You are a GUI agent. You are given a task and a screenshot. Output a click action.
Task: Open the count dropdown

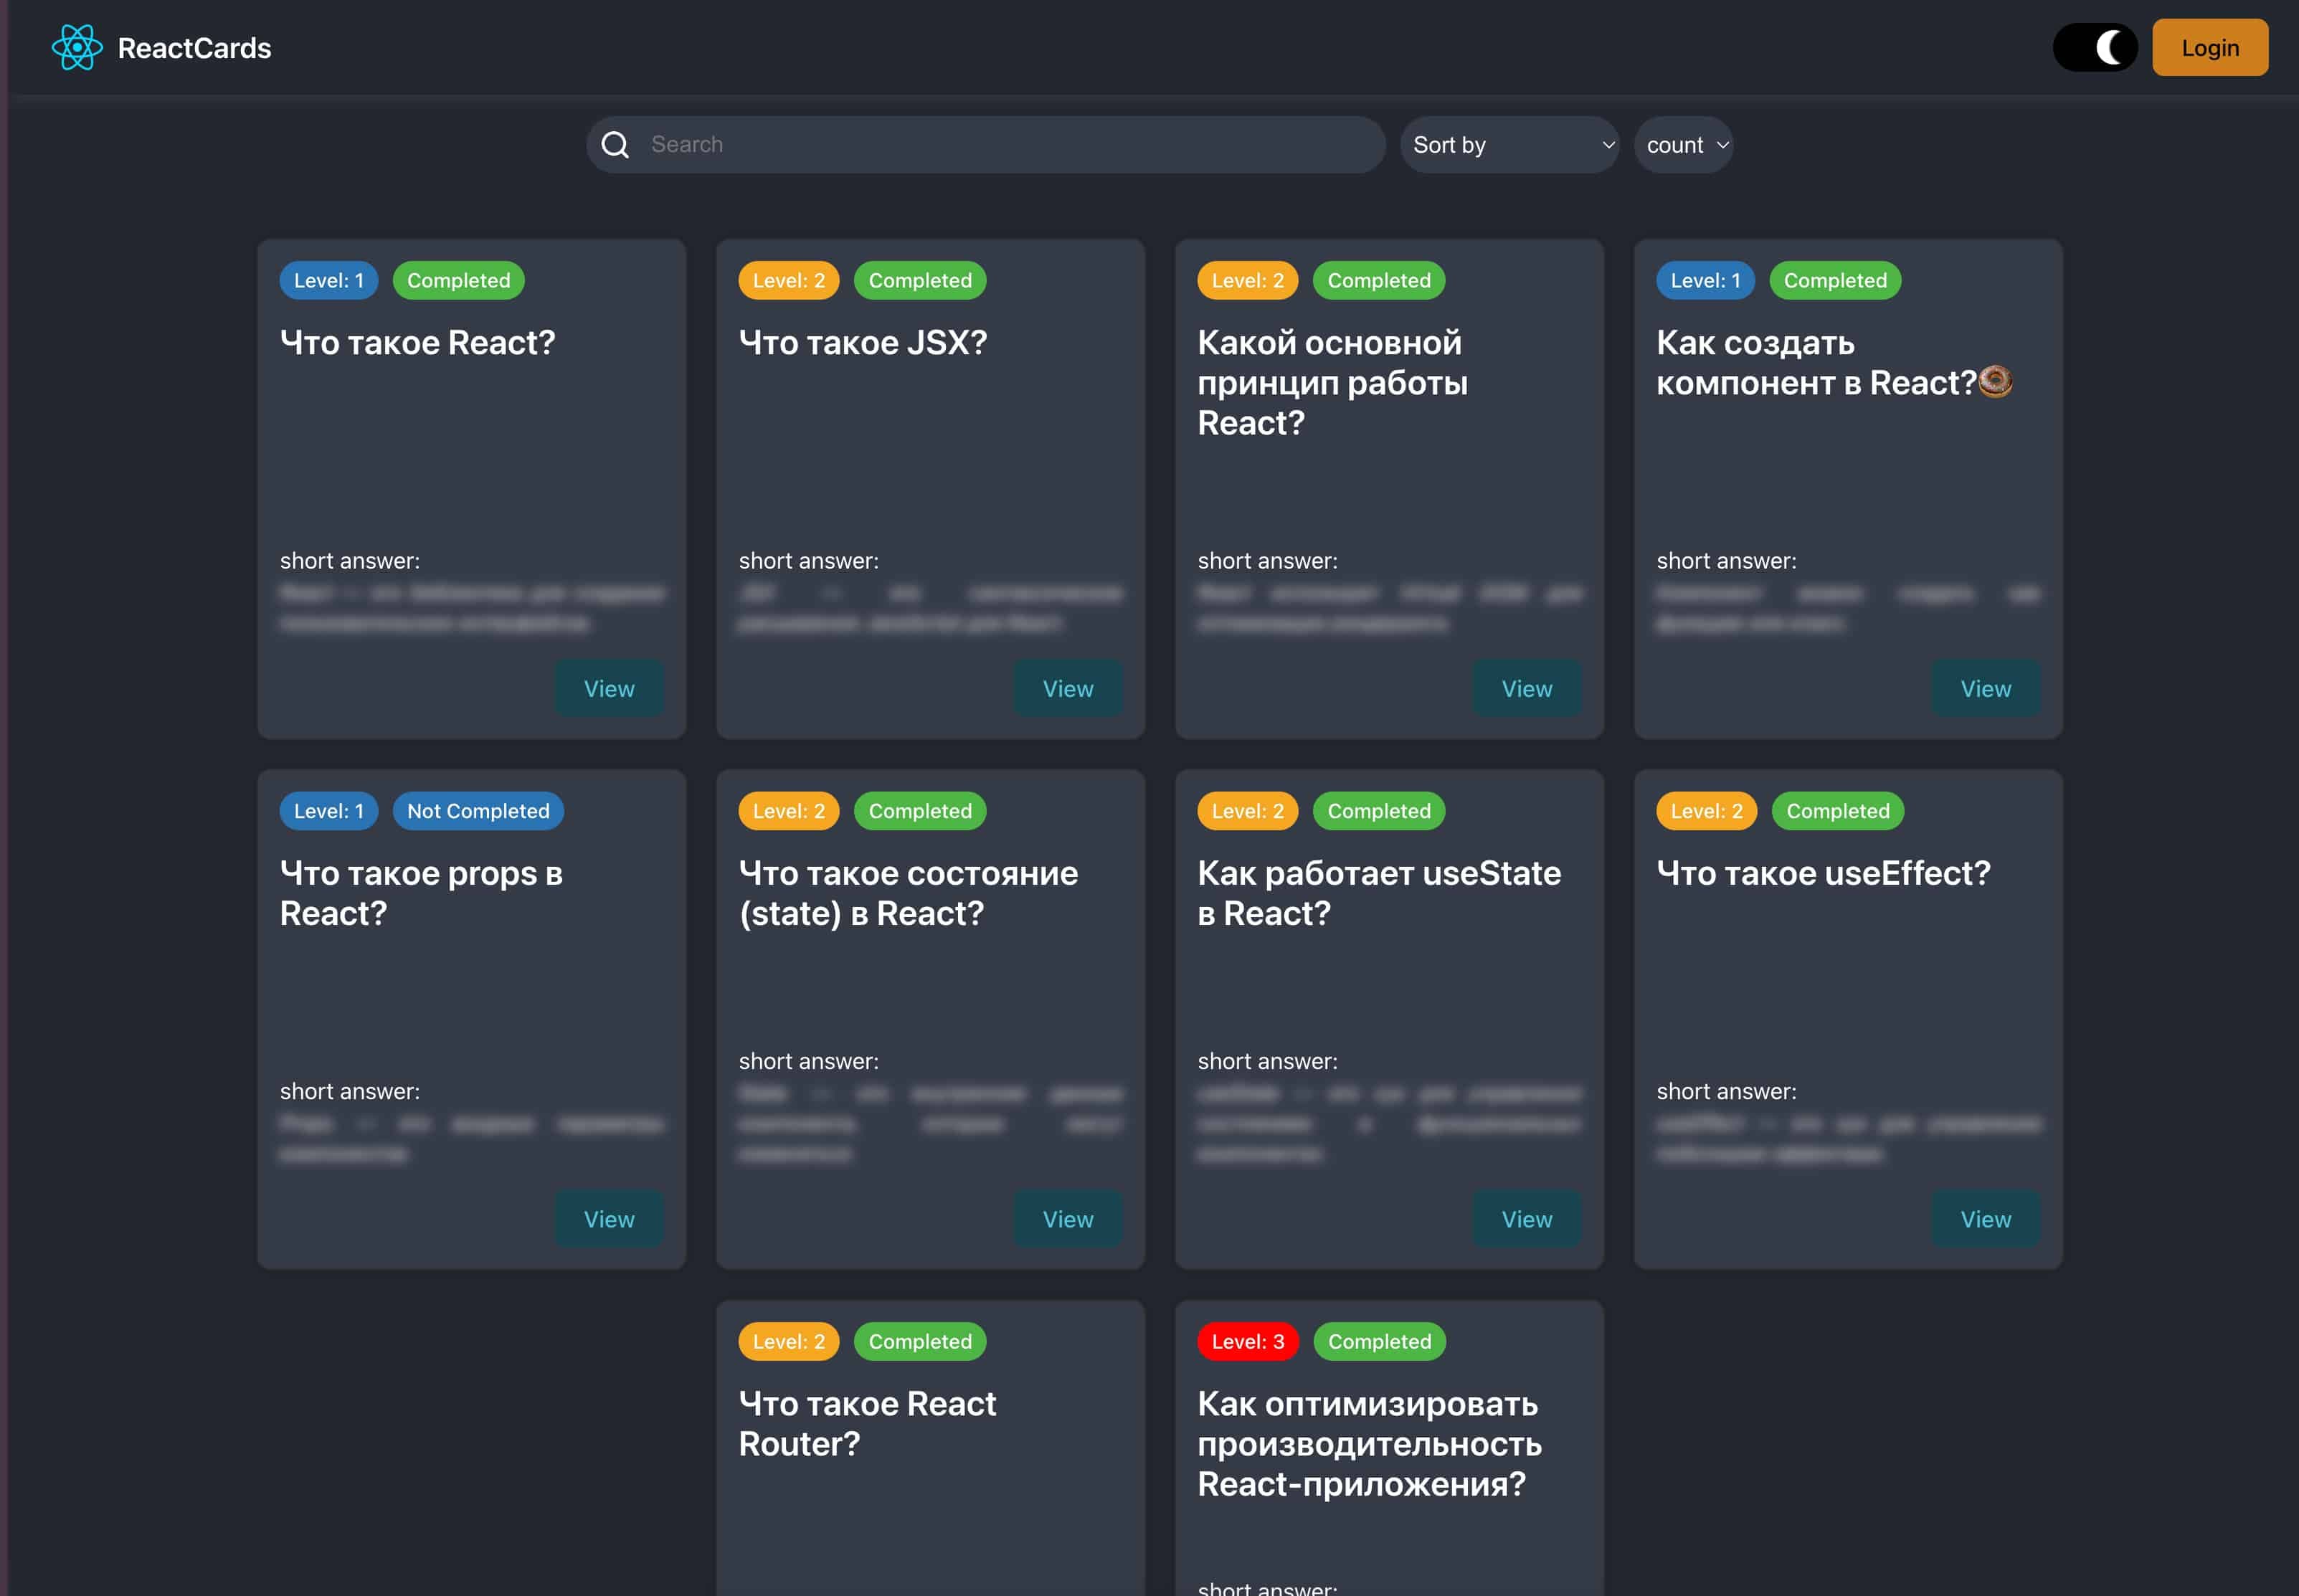point(1683,145)
